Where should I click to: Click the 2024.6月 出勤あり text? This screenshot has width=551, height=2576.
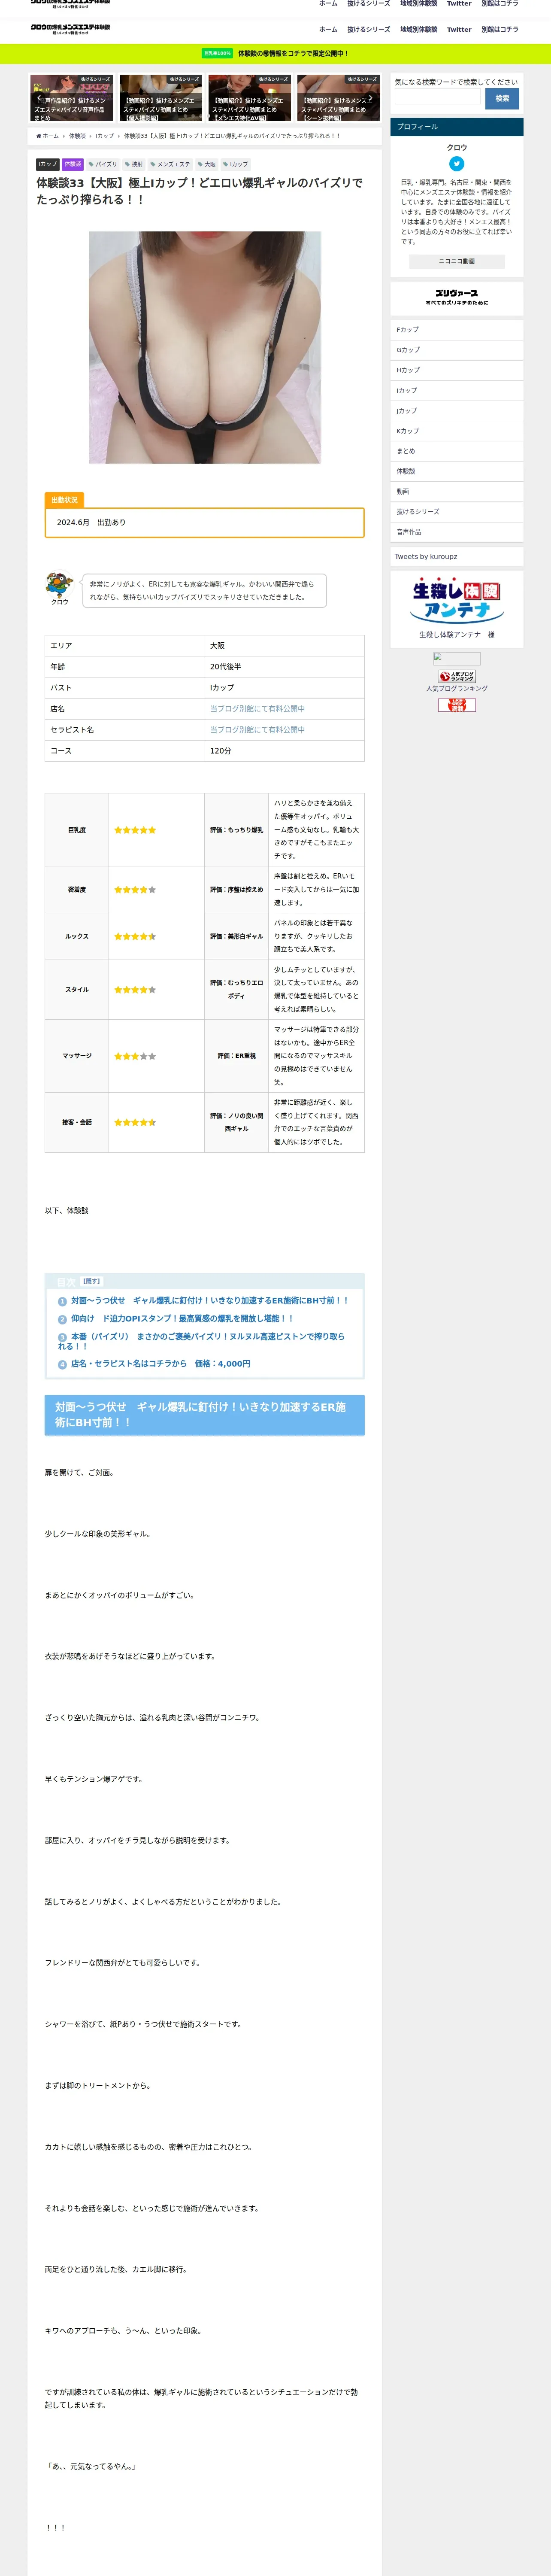[91, 522]
